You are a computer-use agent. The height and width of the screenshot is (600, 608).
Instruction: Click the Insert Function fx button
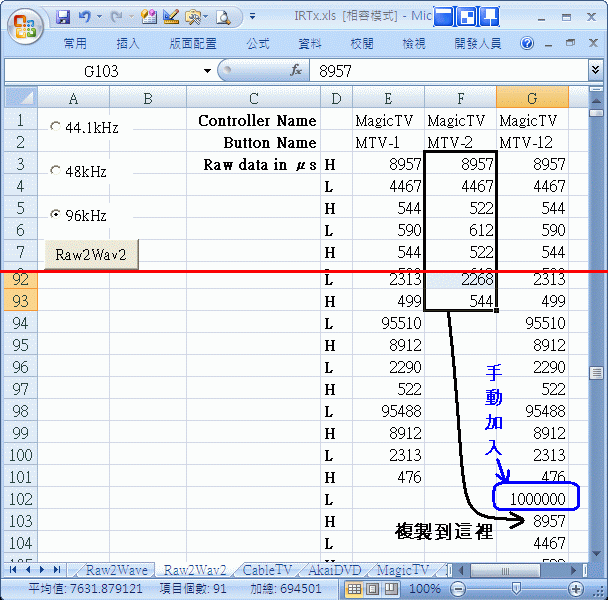tap(296, 71)
